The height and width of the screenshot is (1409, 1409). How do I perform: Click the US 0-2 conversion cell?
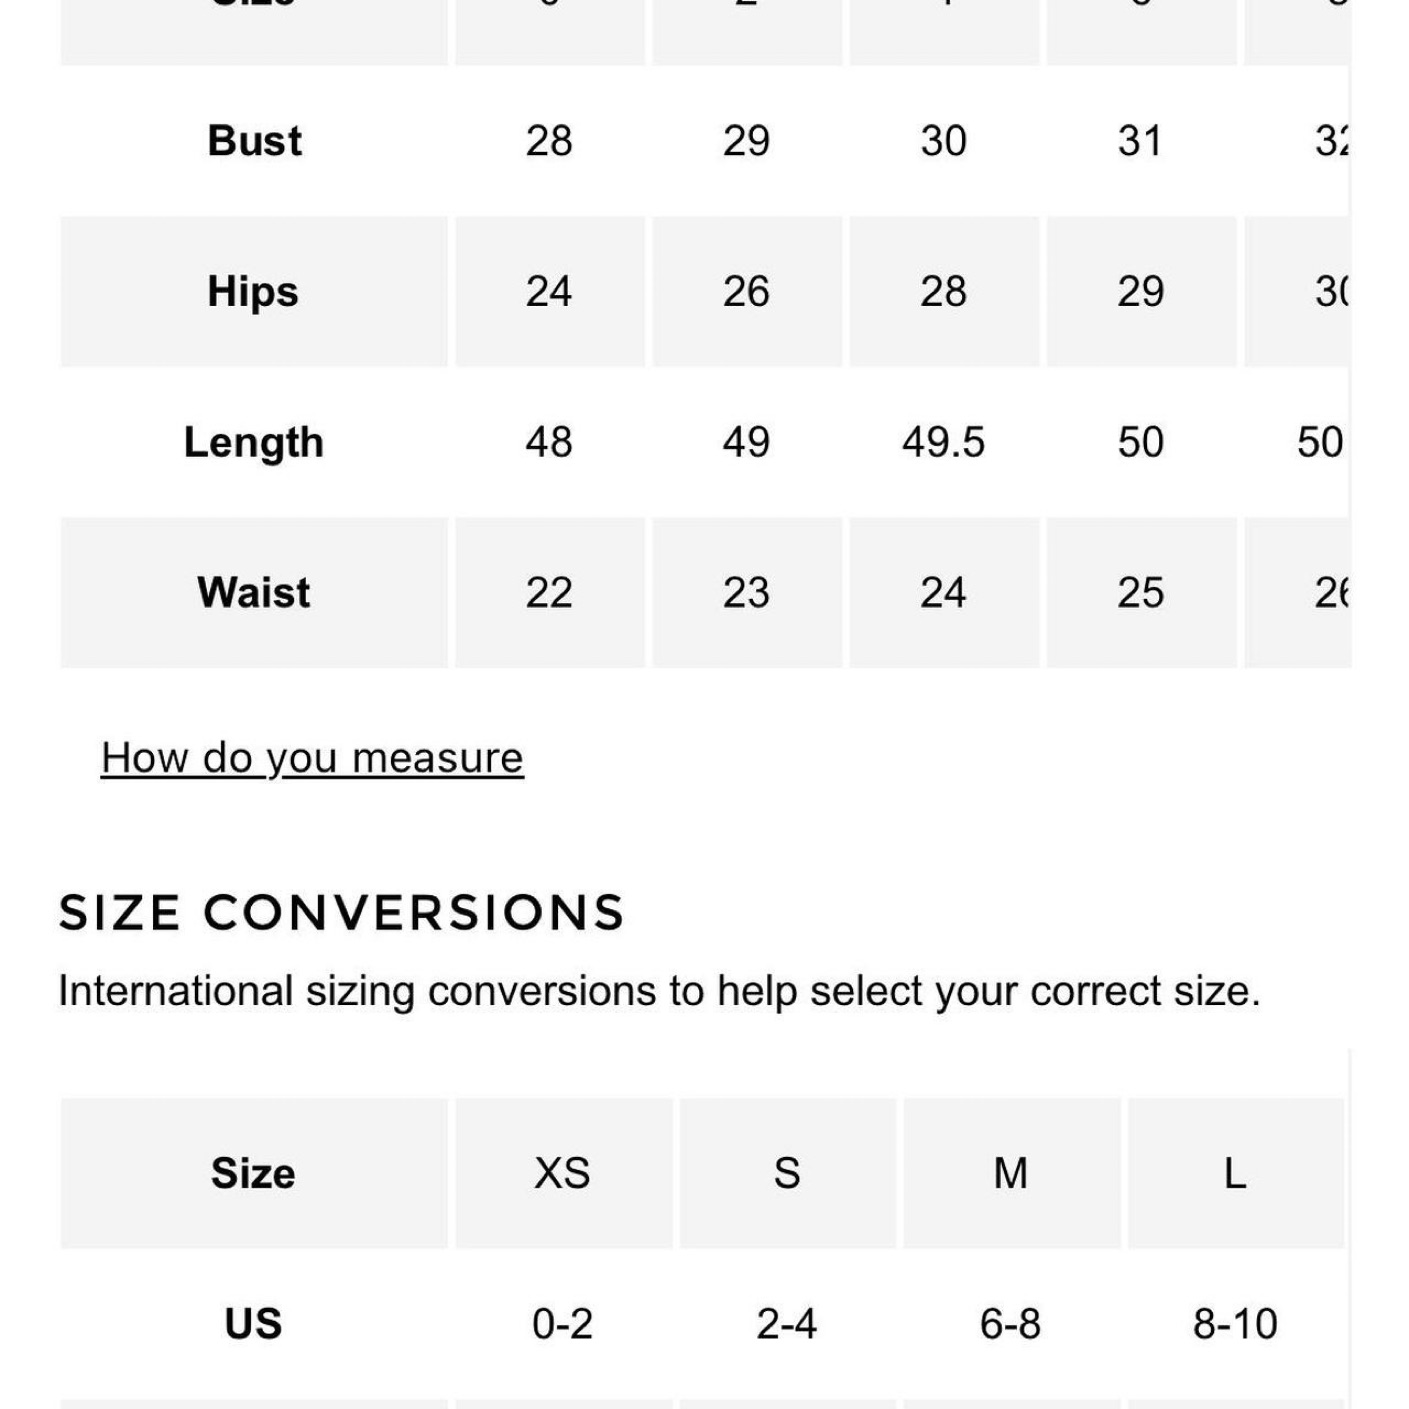pyautogui.click(x=563, y=1324)
